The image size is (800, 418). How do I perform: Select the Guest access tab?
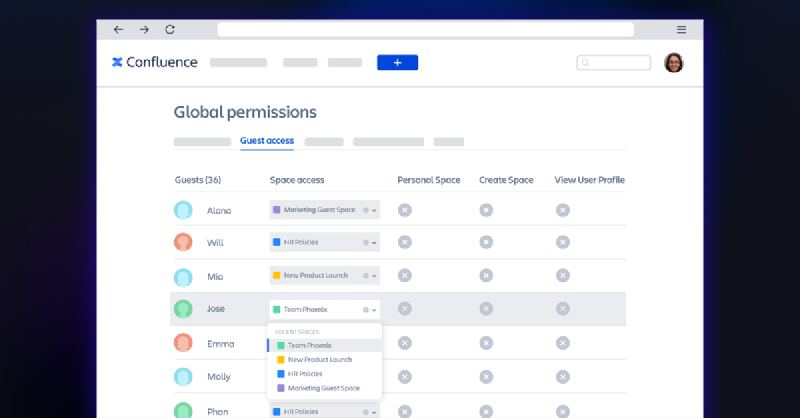pyautogui.click(x=267, y=141)
